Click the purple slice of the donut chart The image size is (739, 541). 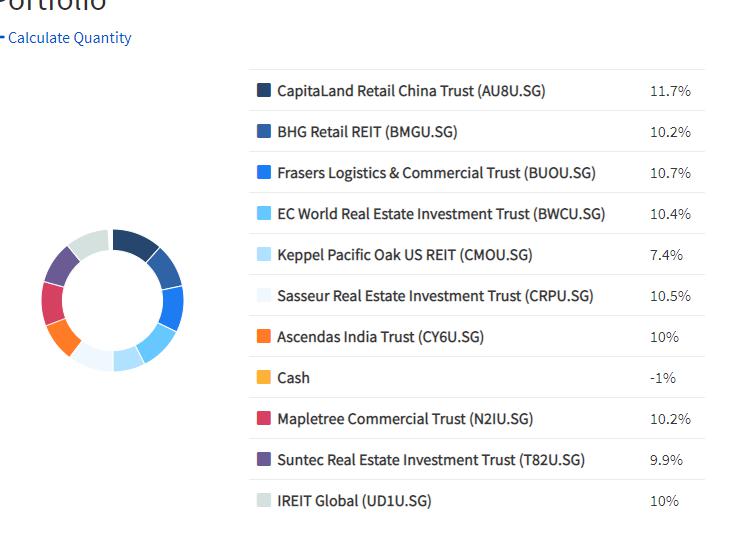pos(62,265)
